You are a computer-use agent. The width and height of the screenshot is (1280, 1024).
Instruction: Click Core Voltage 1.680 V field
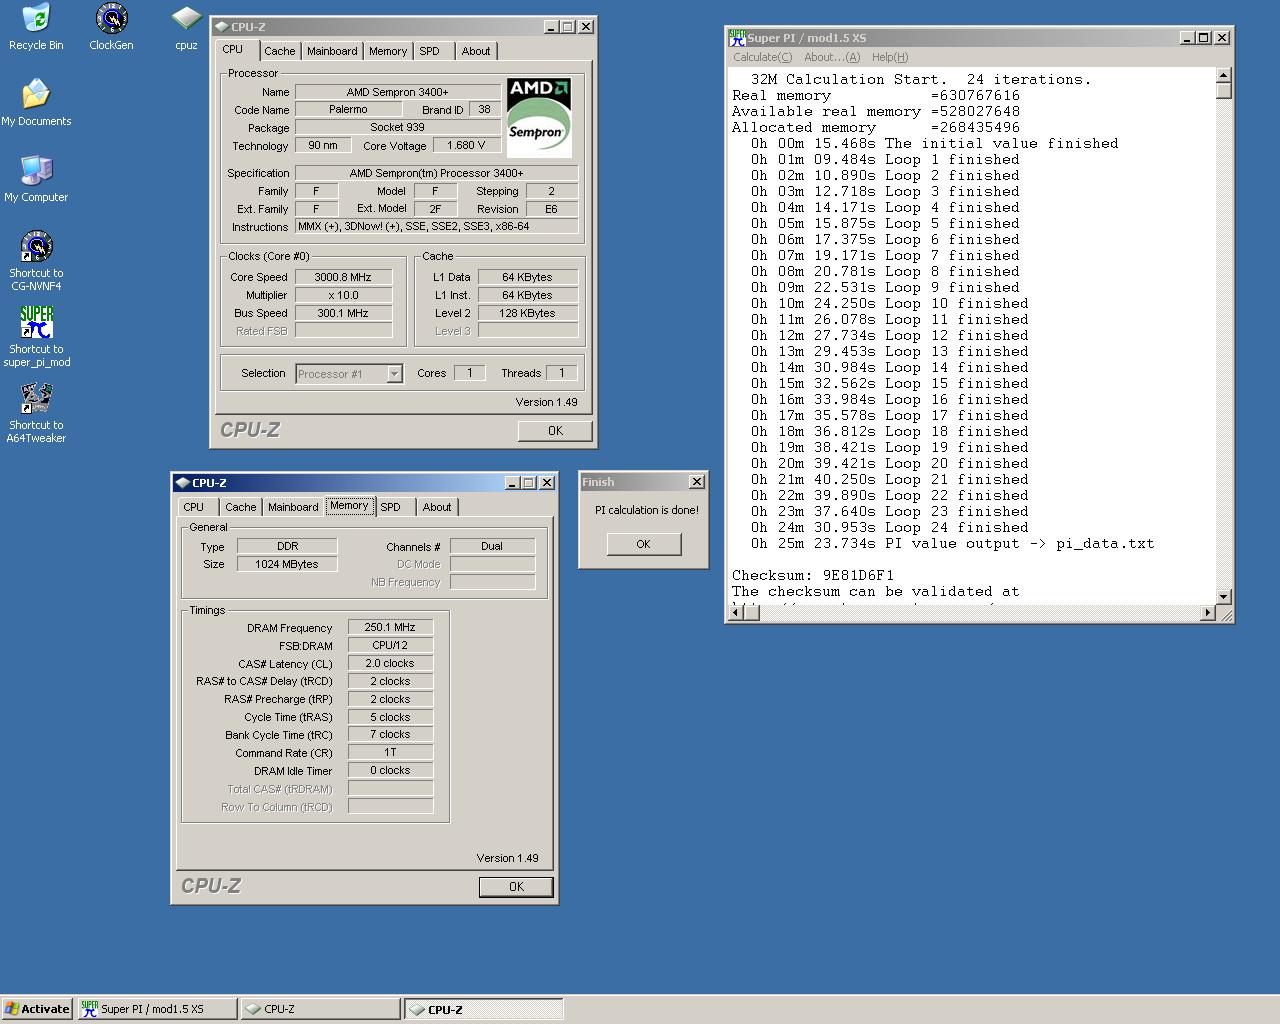tap(466, 145)
